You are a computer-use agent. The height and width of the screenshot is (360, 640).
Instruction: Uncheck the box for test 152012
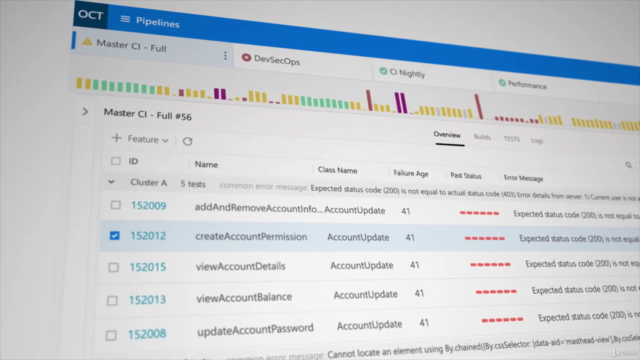(x=115, y=236)
